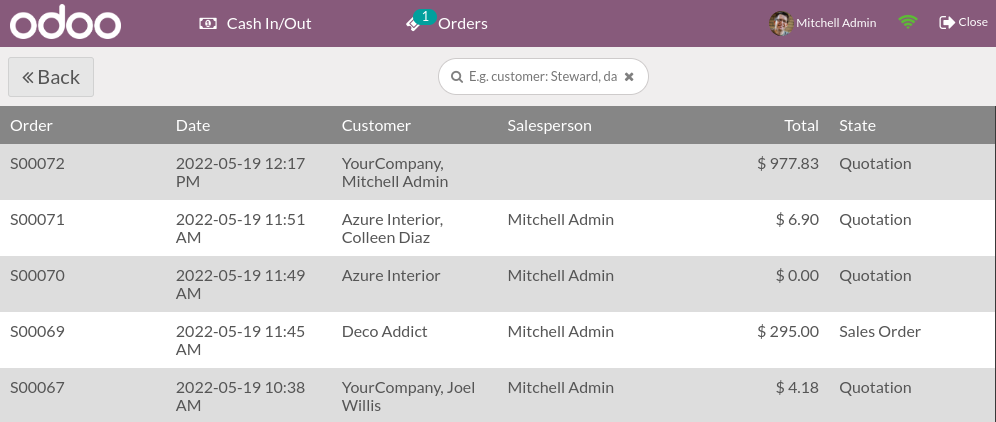Click the Orders ticket icon with badge
This screenshot has height=422, width=996.
(x=415, y=23)
